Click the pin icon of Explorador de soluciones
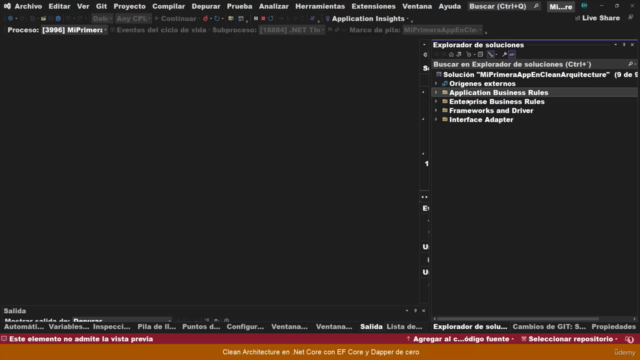640x360 pixels. pyautogui.click(x=624, y=44)
